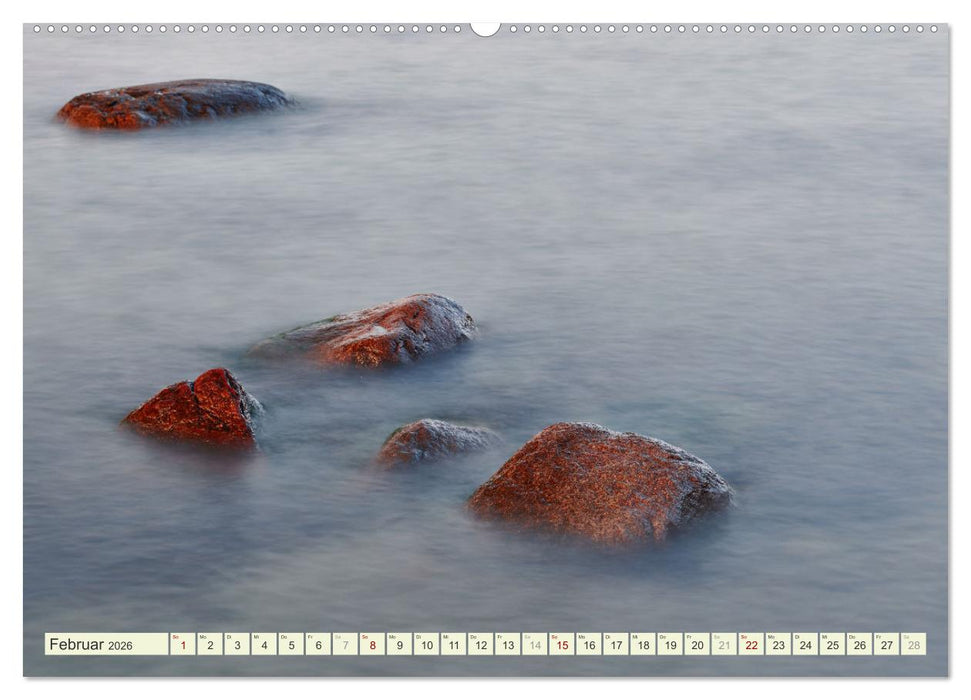971x700 pixels.
Task: Click the Mo weekday label above 2
Action: (x=203, y=636)
